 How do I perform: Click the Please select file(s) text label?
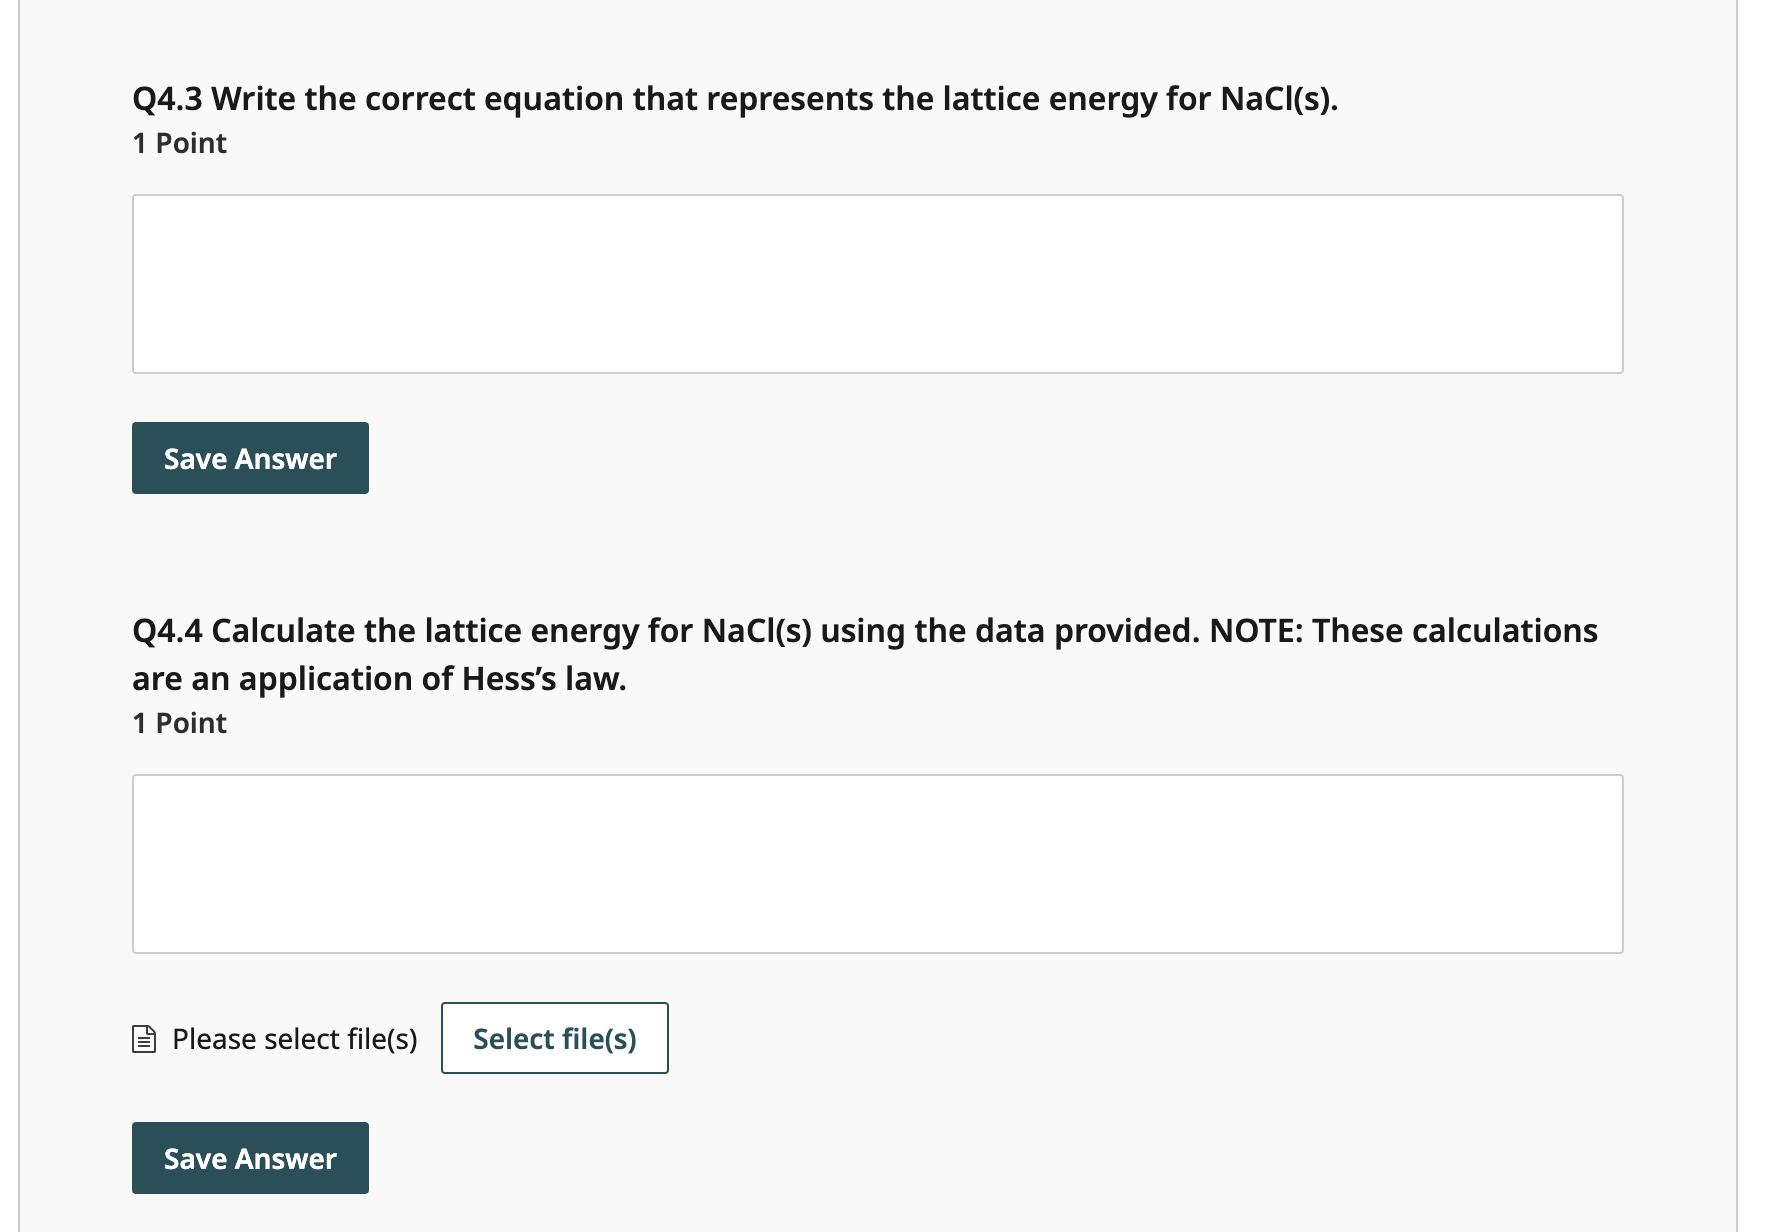pos(295,1038)
